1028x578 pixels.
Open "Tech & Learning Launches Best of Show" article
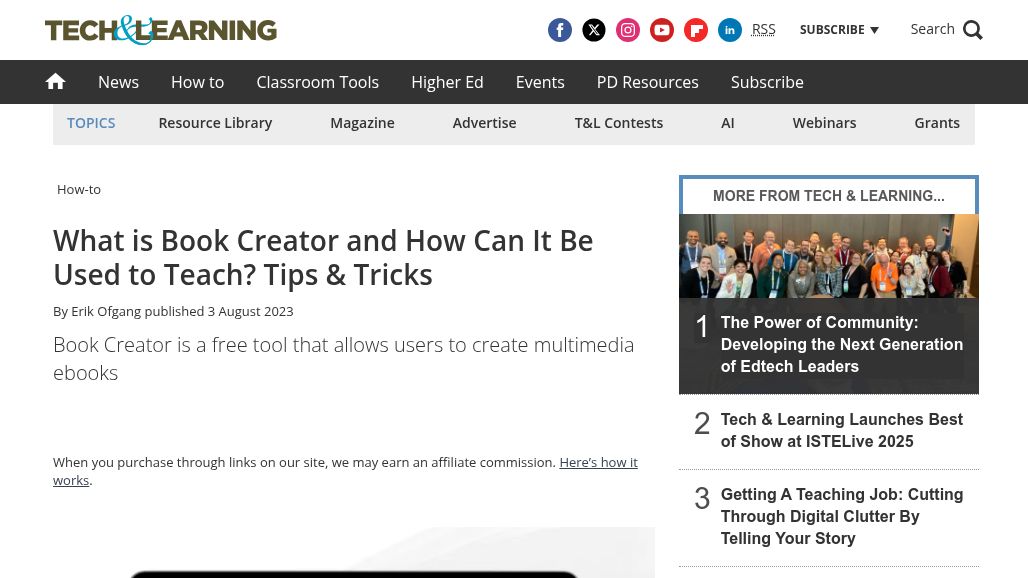point(842,431)
